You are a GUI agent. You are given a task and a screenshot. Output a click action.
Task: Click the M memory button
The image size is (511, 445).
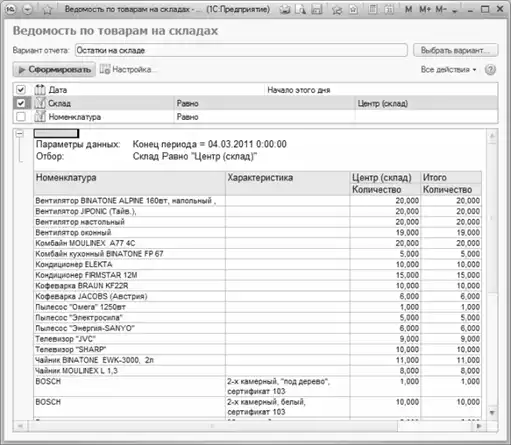click(x=408, y=9)
